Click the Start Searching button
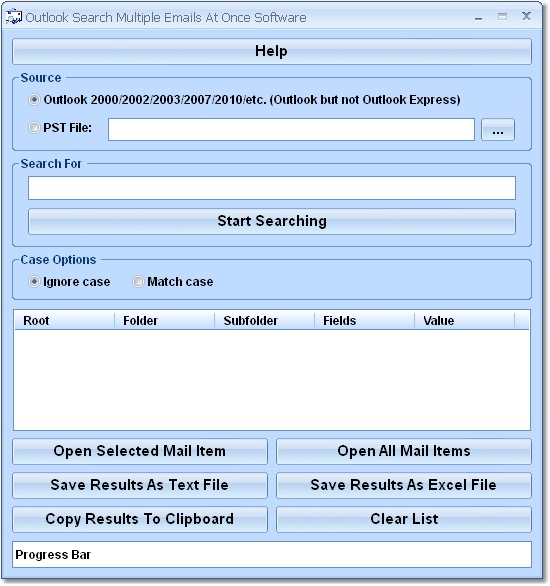 [272, 221]
